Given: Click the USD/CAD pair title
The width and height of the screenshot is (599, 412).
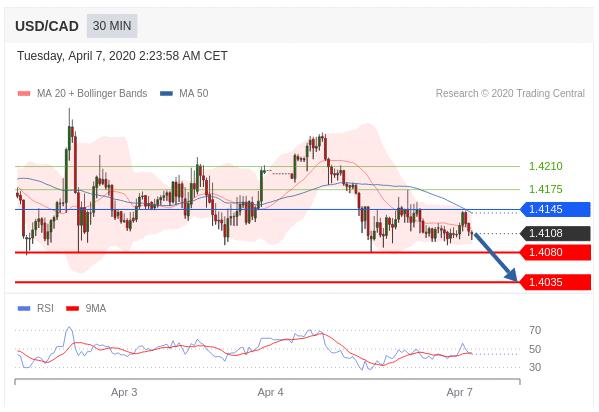Looking at the screenshot, I should [47, 26].
